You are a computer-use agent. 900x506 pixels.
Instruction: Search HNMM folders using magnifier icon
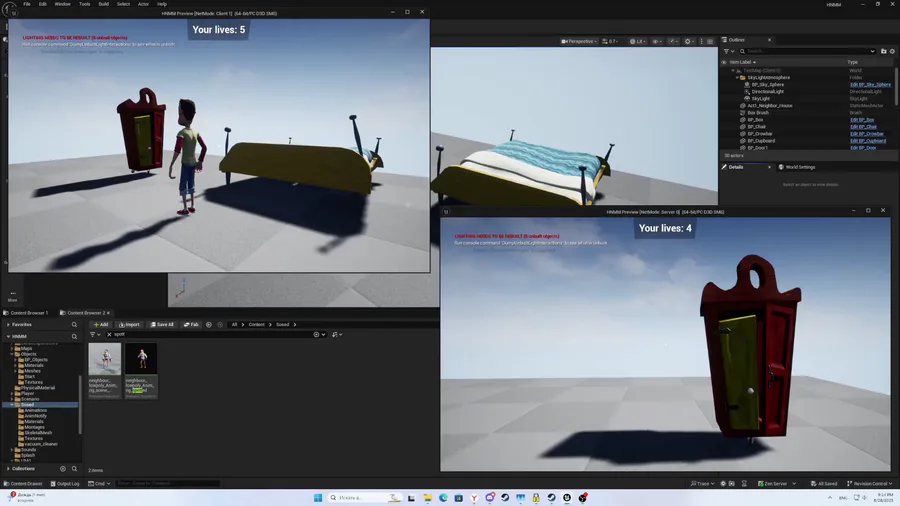74,336
